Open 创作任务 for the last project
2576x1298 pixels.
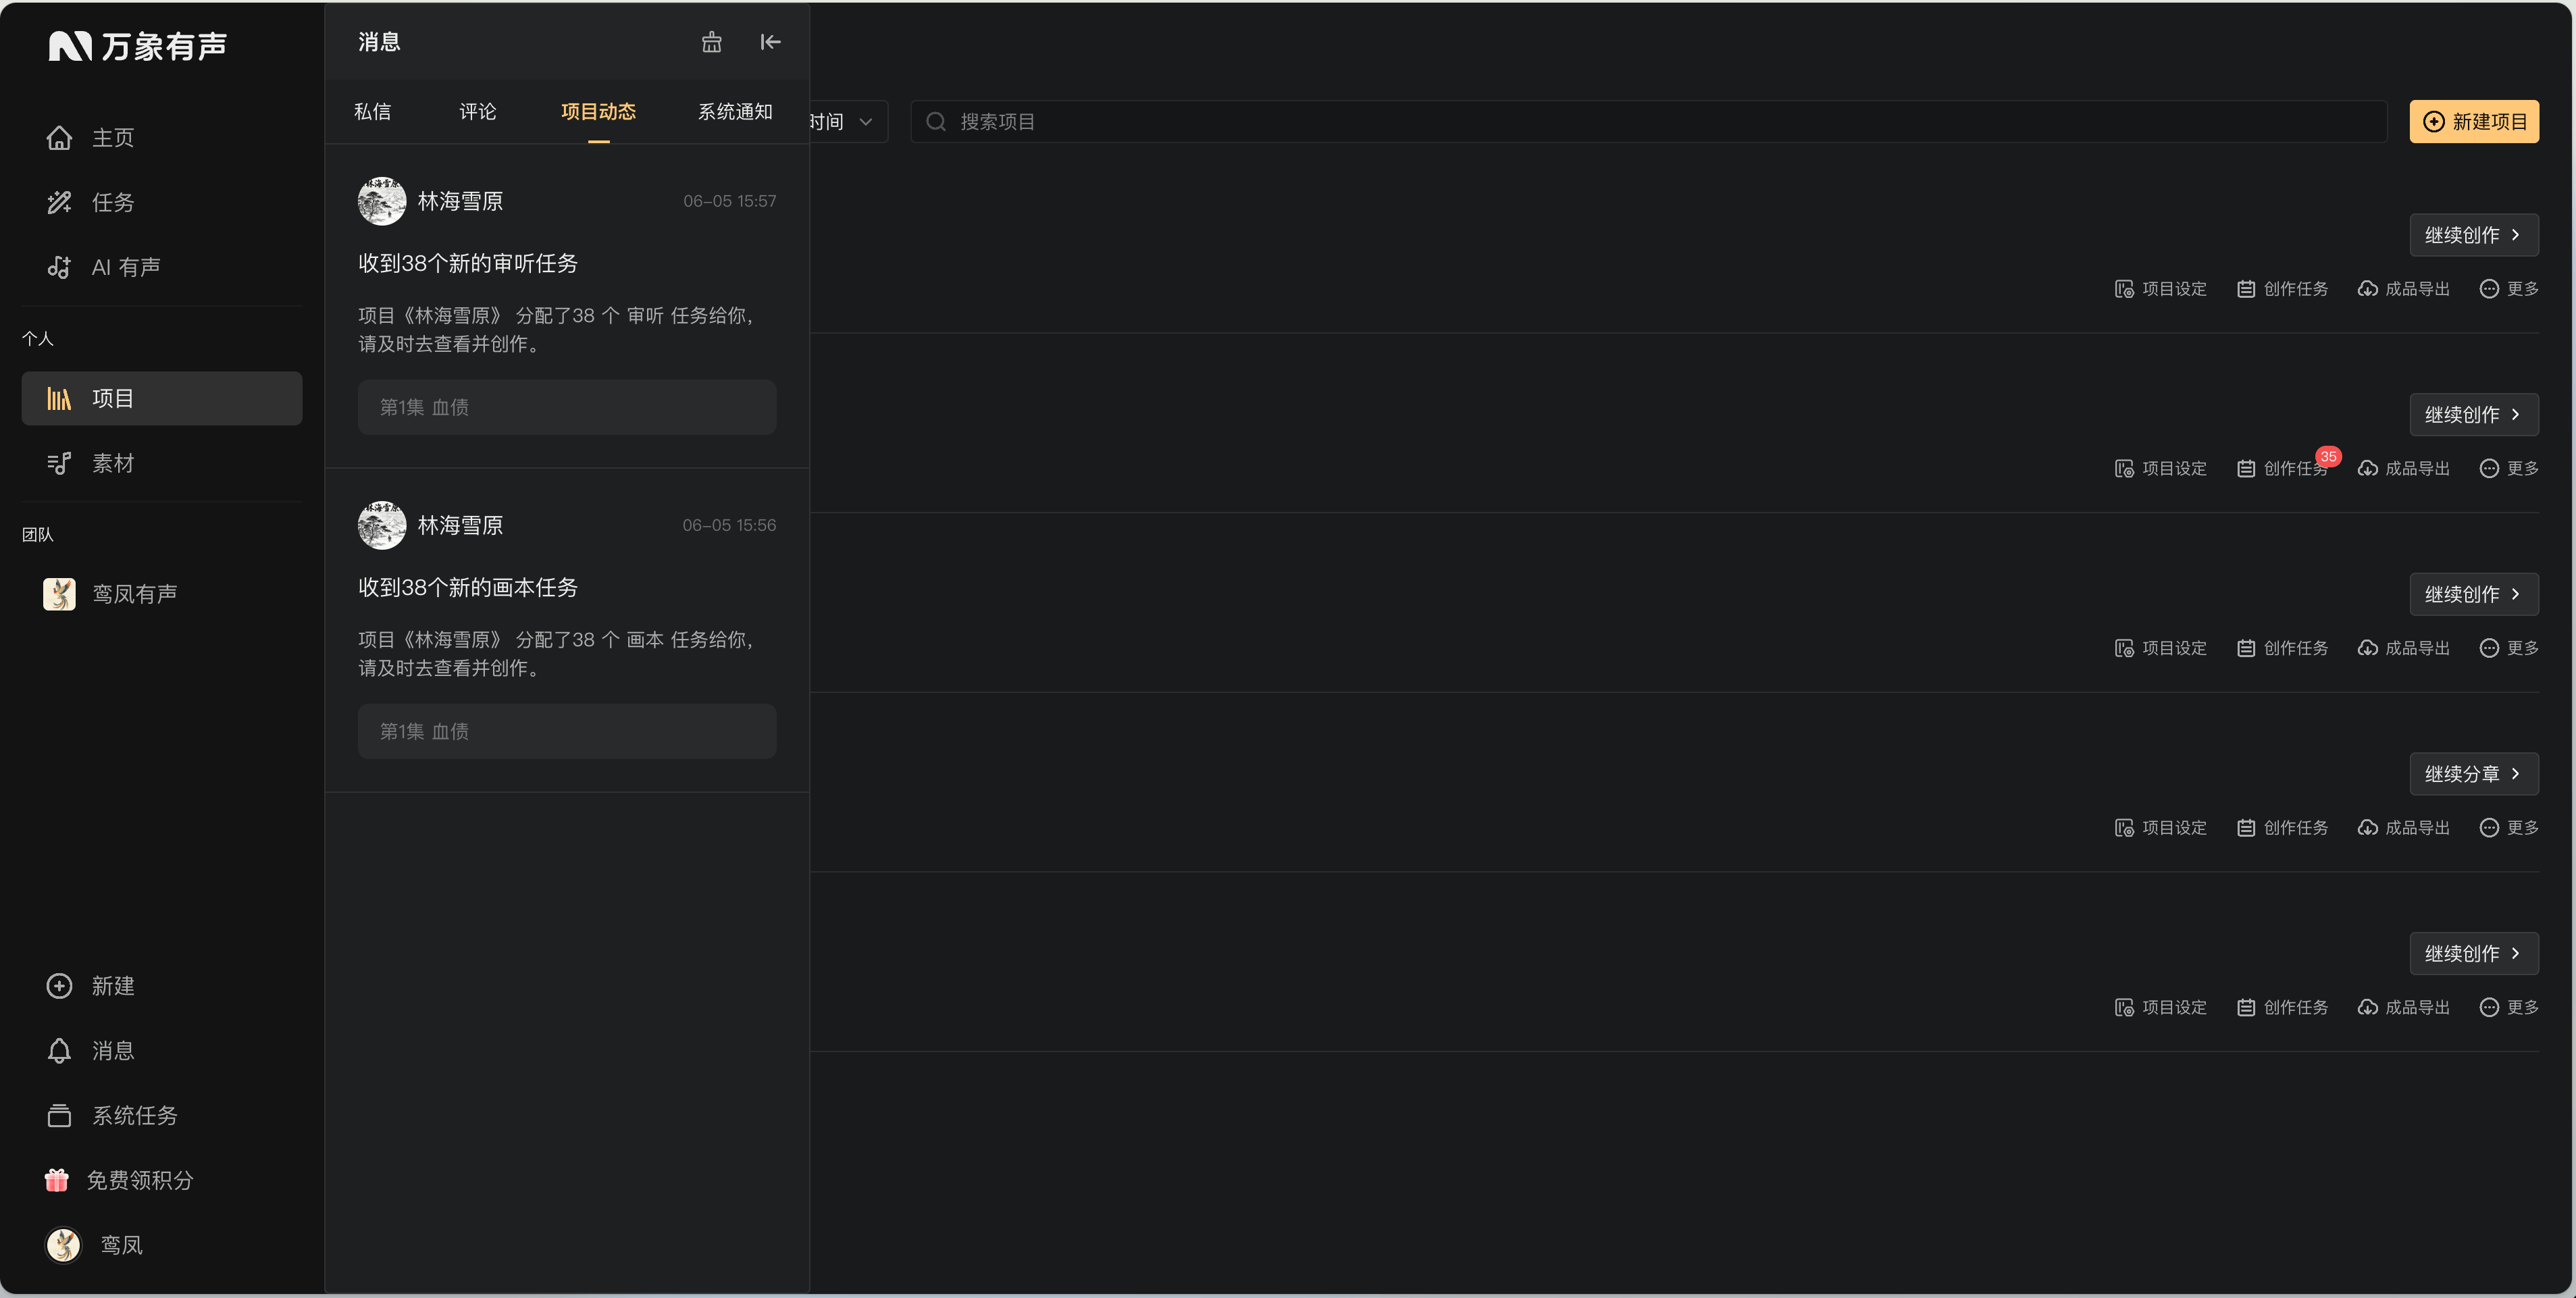point(2283,1008)
